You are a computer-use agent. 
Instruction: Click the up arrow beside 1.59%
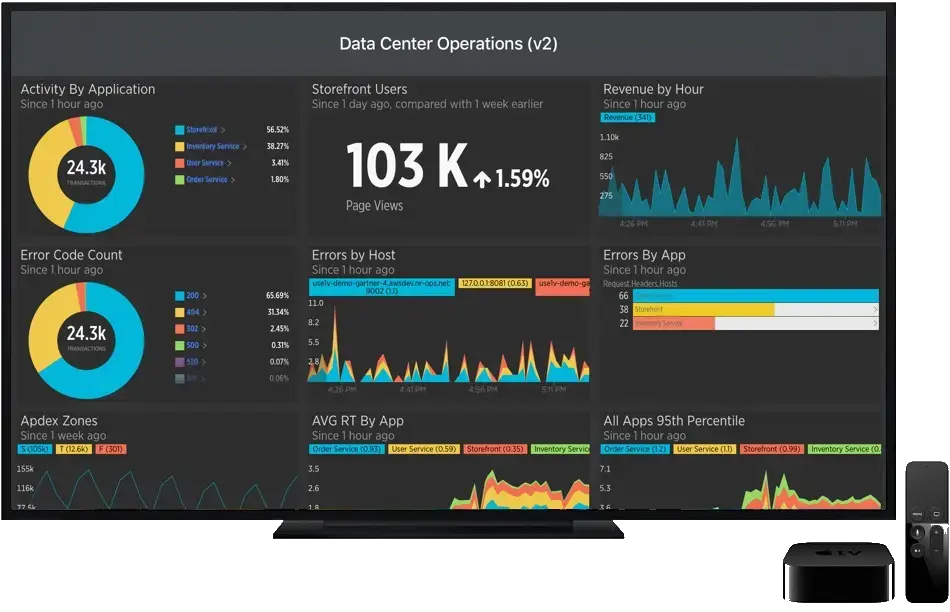click(x=483, y=180)
